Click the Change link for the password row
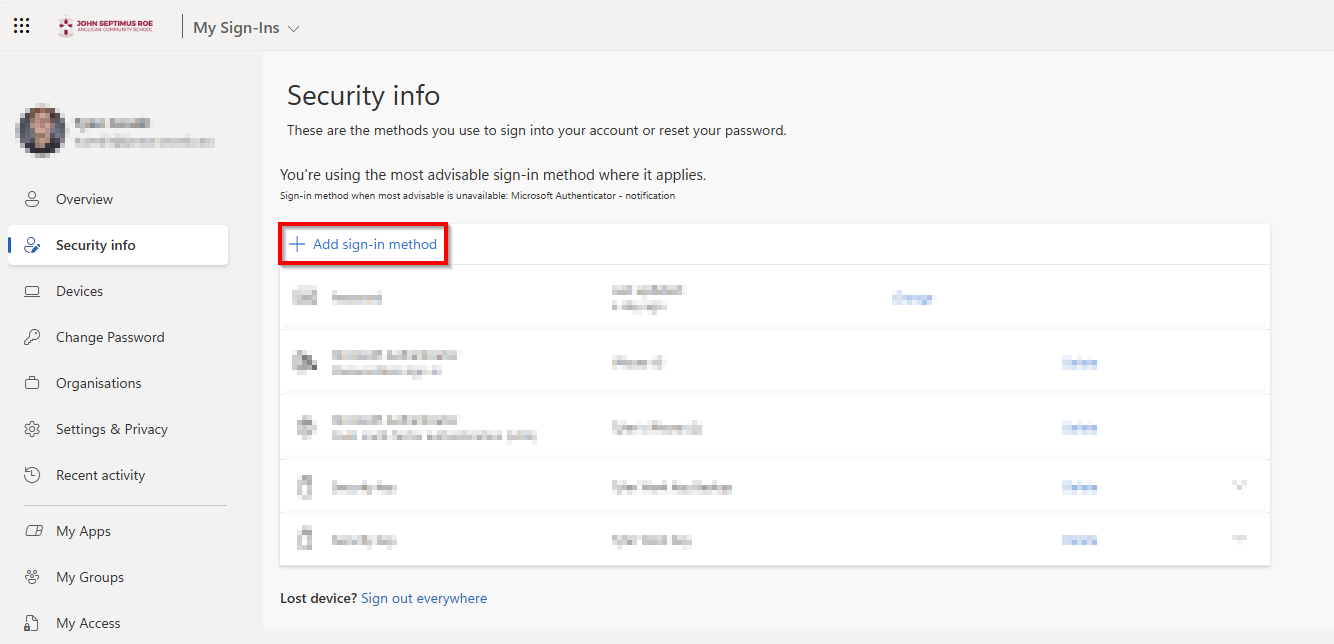 coord(912,298)
